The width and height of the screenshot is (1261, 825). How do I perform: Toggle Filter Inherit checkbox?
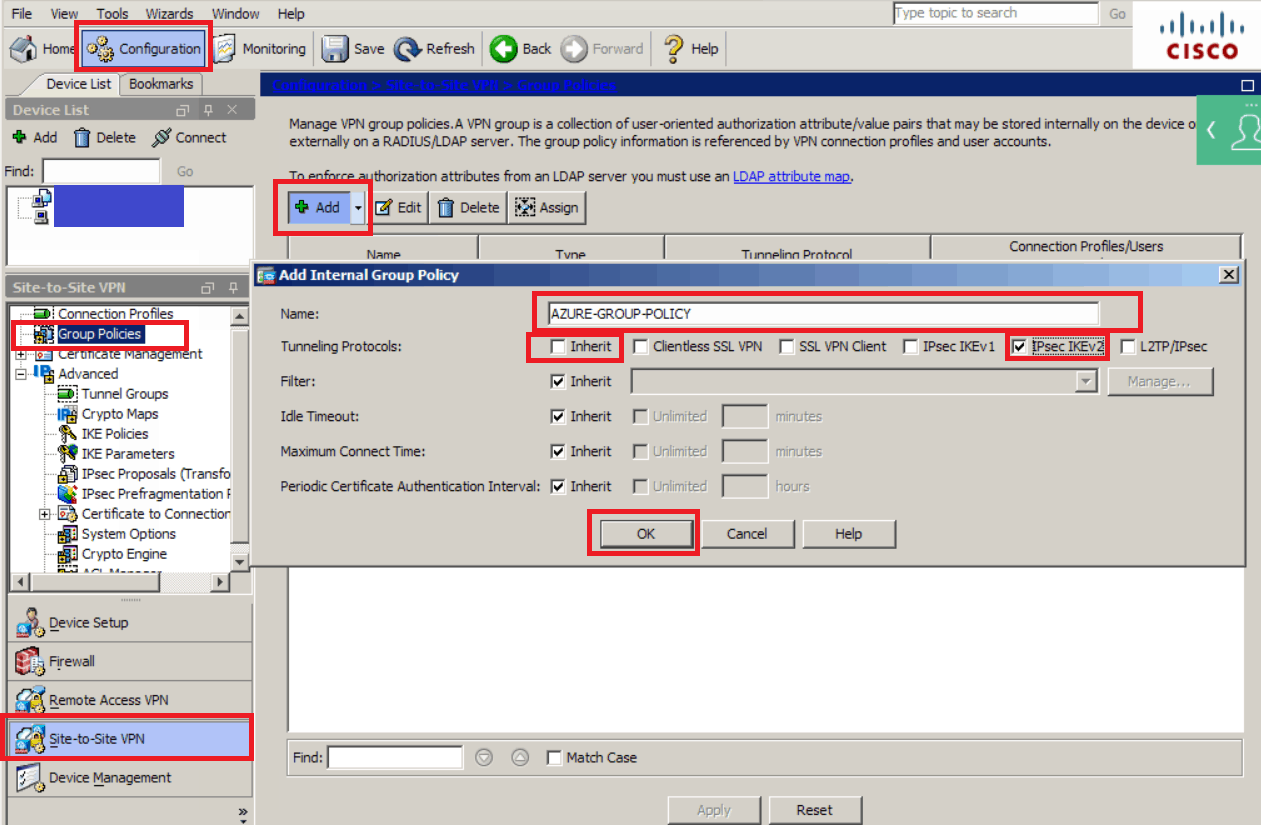click(558, 381)
